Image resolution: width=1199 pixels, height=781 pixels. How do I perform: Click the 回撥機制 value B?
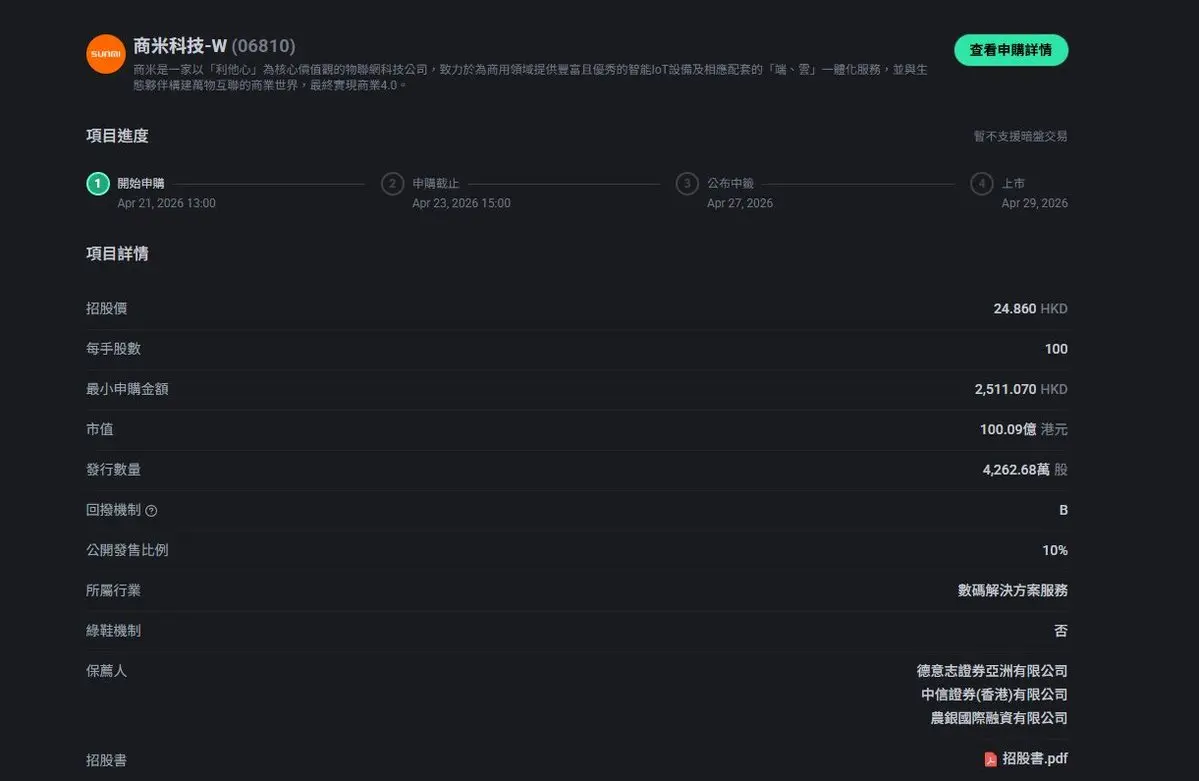(1063, 510)
